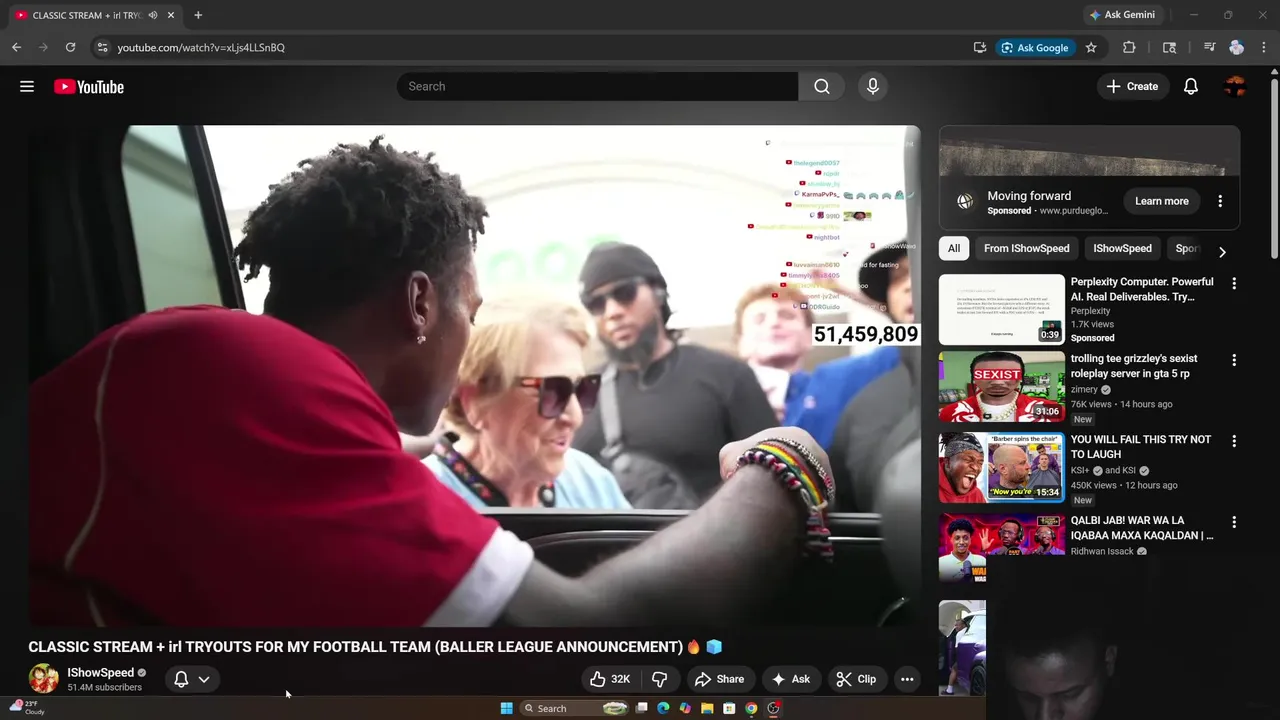This screenshot has height=720, width=1280.
Task: Click the zimery channel name
Action: pyautogui.click(x=1084, y=390)
